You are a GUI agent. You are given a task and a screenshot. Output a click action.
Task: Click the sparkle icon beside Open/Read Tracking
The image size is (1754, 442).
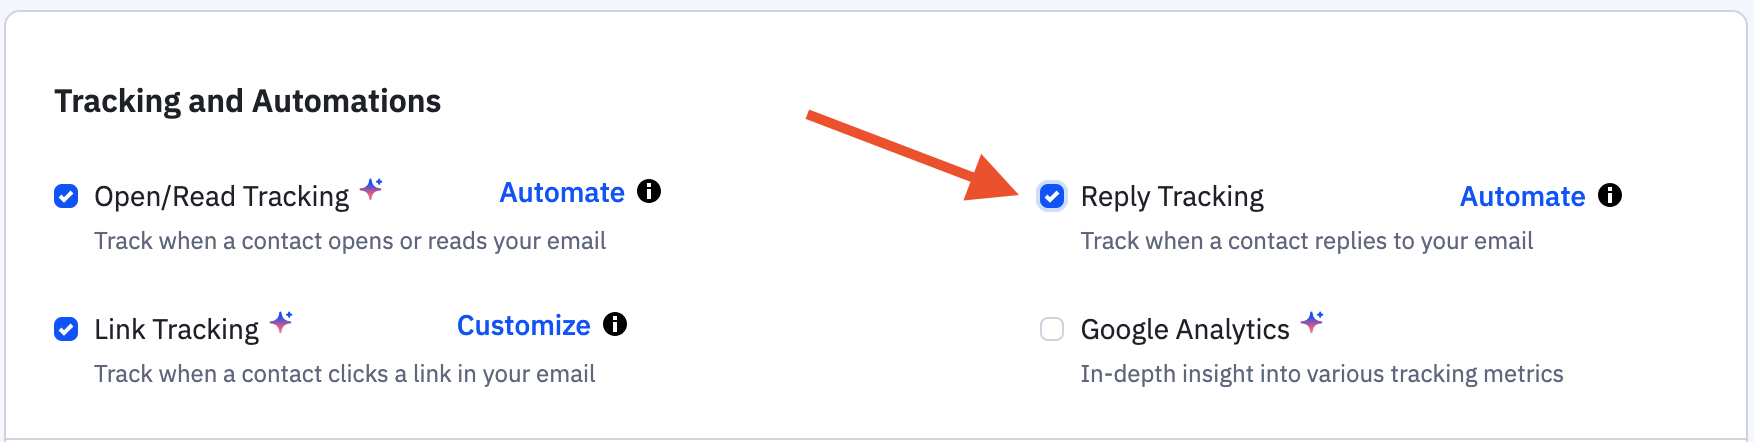coord(371,188)
